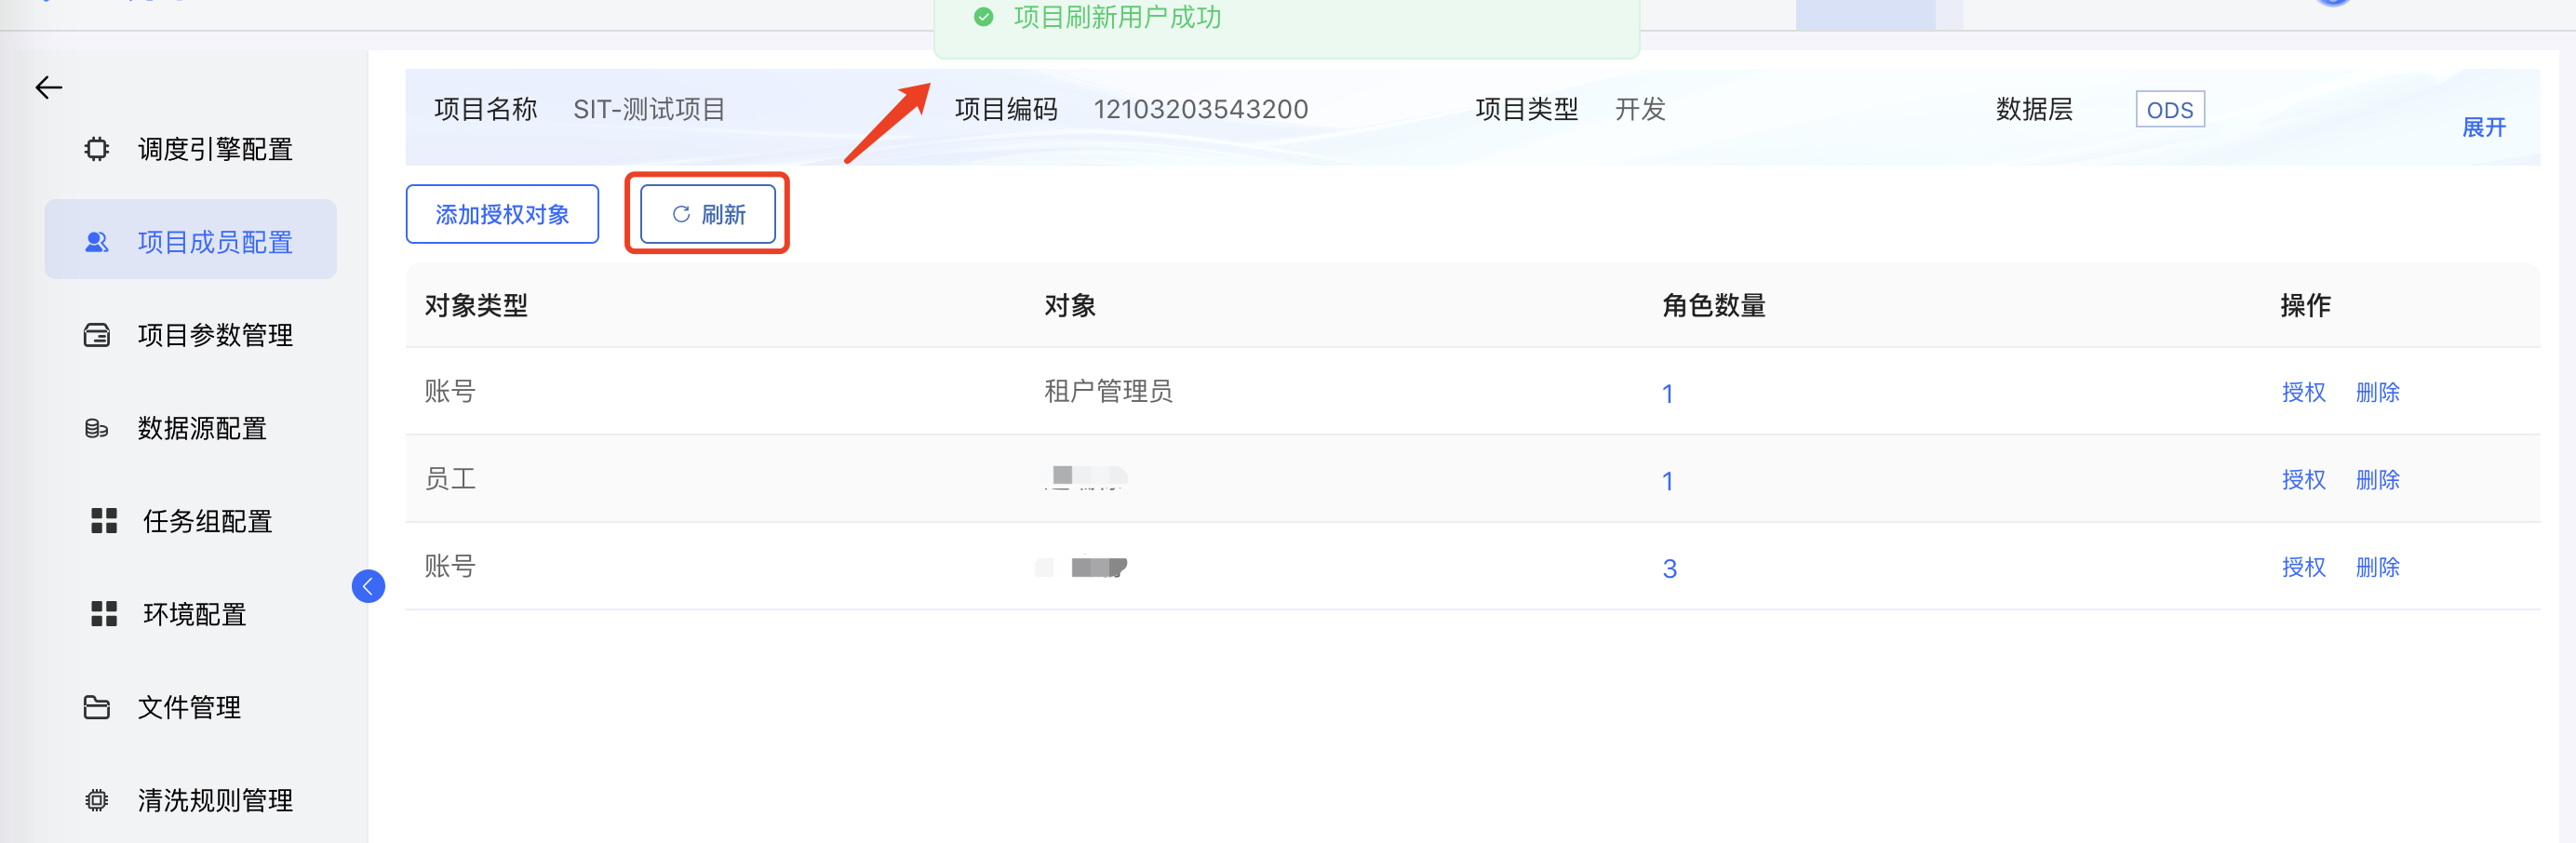Screen dimensions: 2576x843
Task: Select the 调度引擎配置 gear icon
Action: [96, 148]
